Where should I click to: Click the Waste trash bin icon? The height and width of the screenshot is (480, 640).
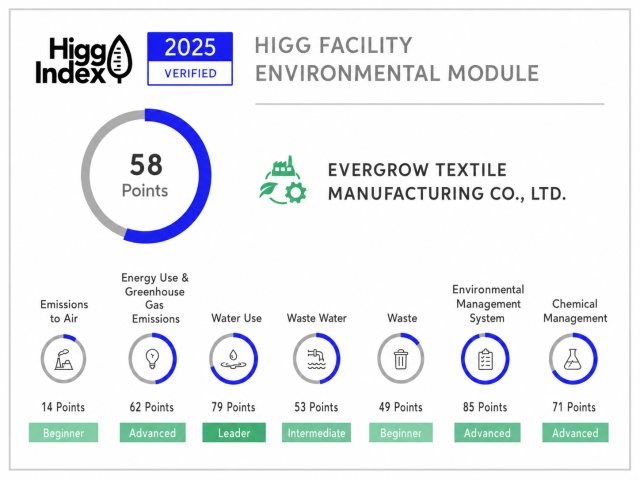coord(400,359)
